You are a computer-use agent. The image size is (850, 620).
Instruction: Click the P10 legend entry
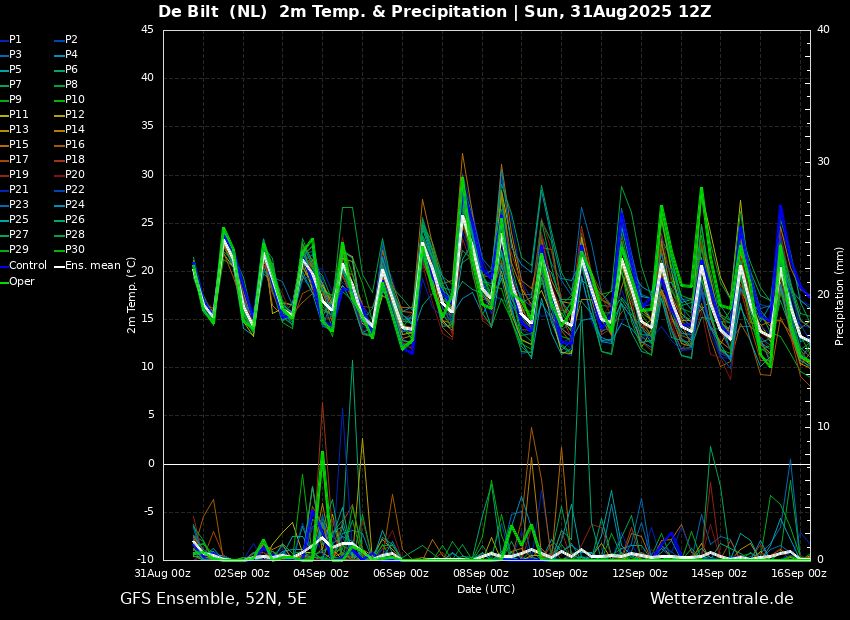pyautogui.click(x=70, y=99)
